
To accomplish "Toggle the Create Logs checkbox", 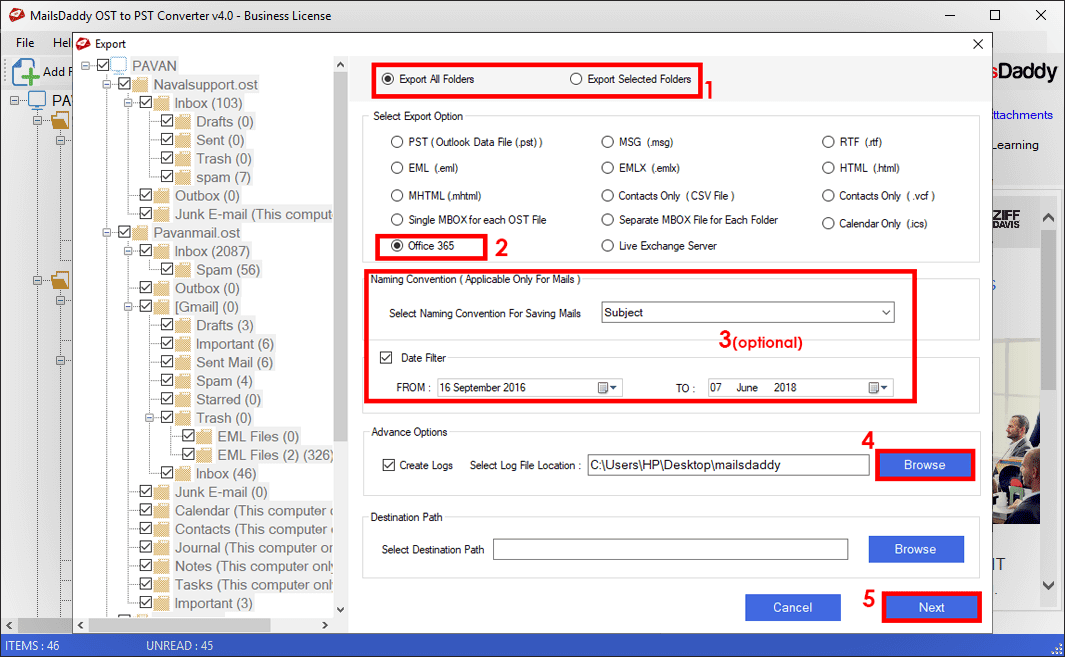I will pyautogui.click(x=389, y=465).
